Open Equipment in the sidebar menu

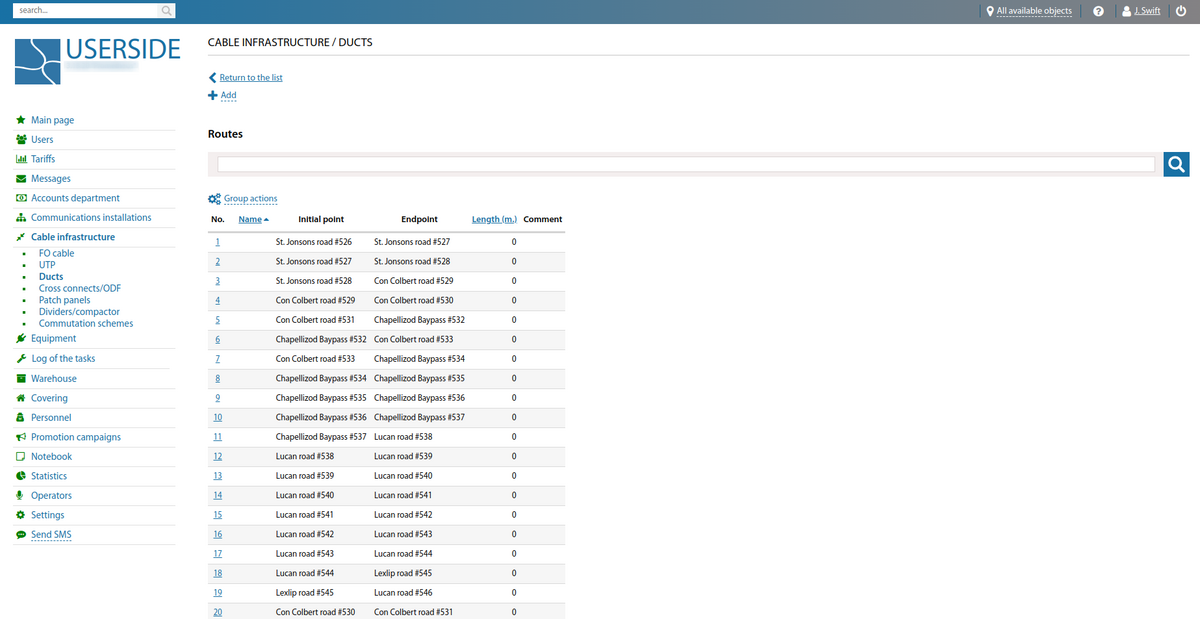click(x=53, y=338)
